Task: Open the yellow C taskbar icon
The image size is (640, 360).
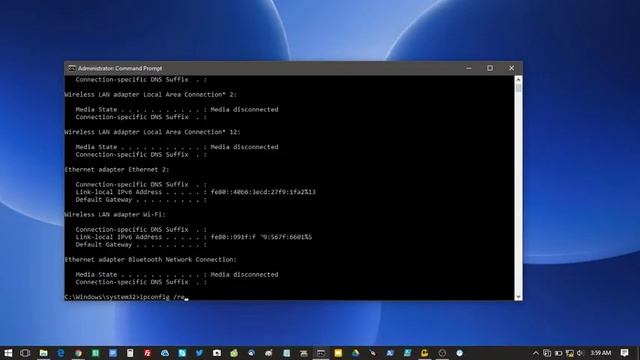Action: coord(424,353)
